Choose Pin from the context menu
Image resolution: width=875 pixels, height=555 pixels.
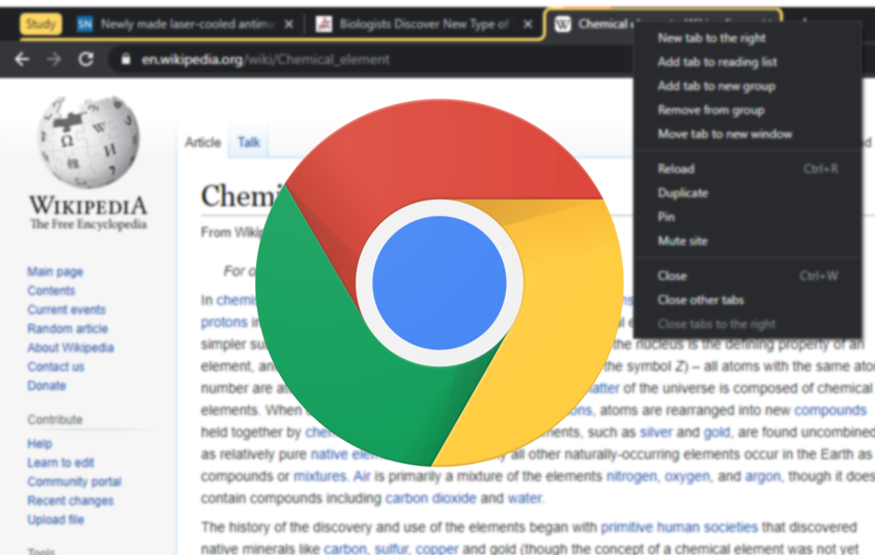point(748,217)
